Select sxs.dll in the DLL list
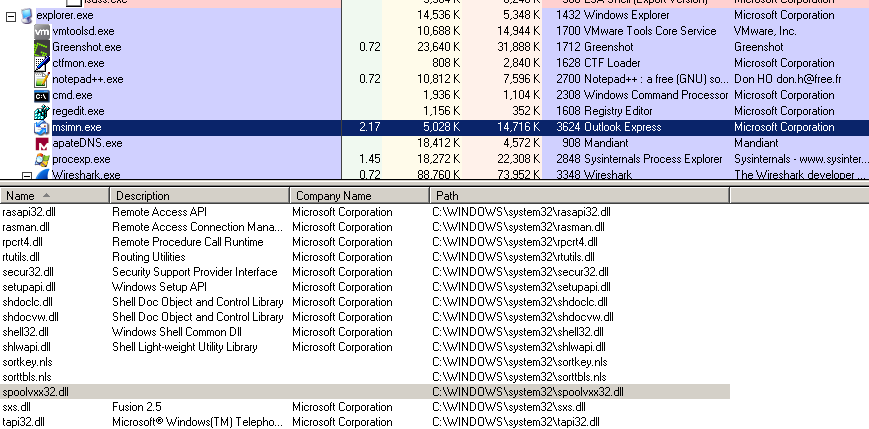Screen dimensions: 869x429 [365, 407]
